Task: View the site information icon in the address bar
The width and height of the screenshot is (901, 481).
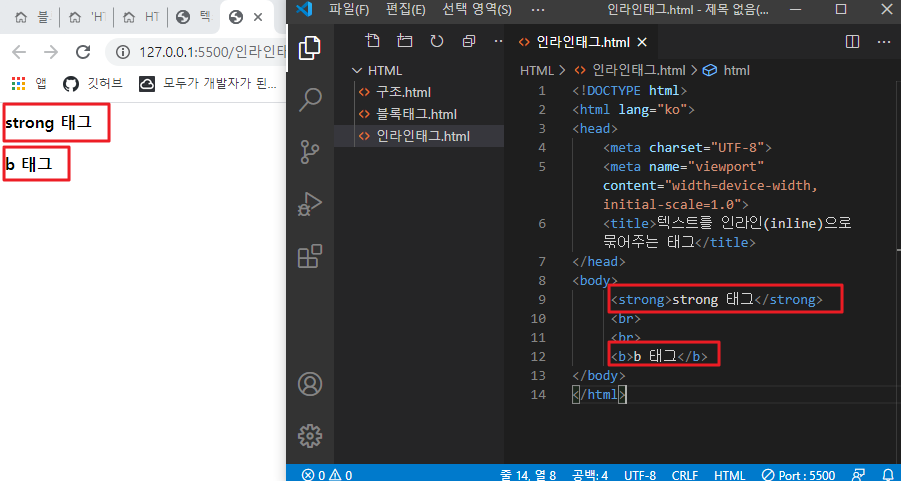Action: coord(122,53)
